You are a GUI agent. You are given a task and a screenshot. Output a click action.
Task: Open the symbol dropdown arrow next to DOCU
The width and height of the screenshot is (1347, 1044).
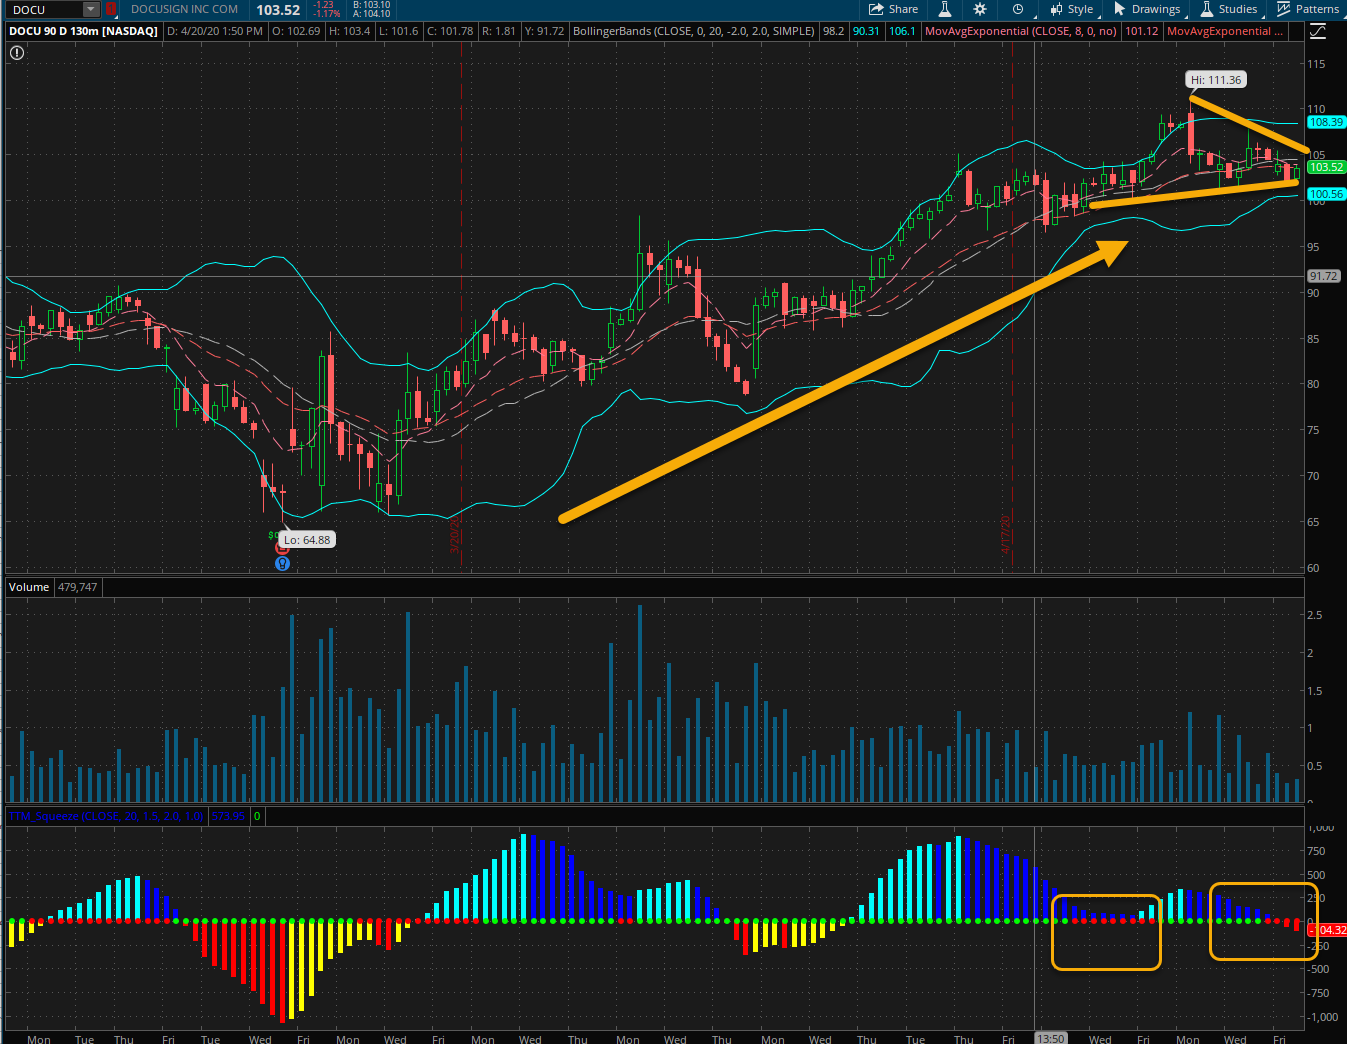pos(91,10)
